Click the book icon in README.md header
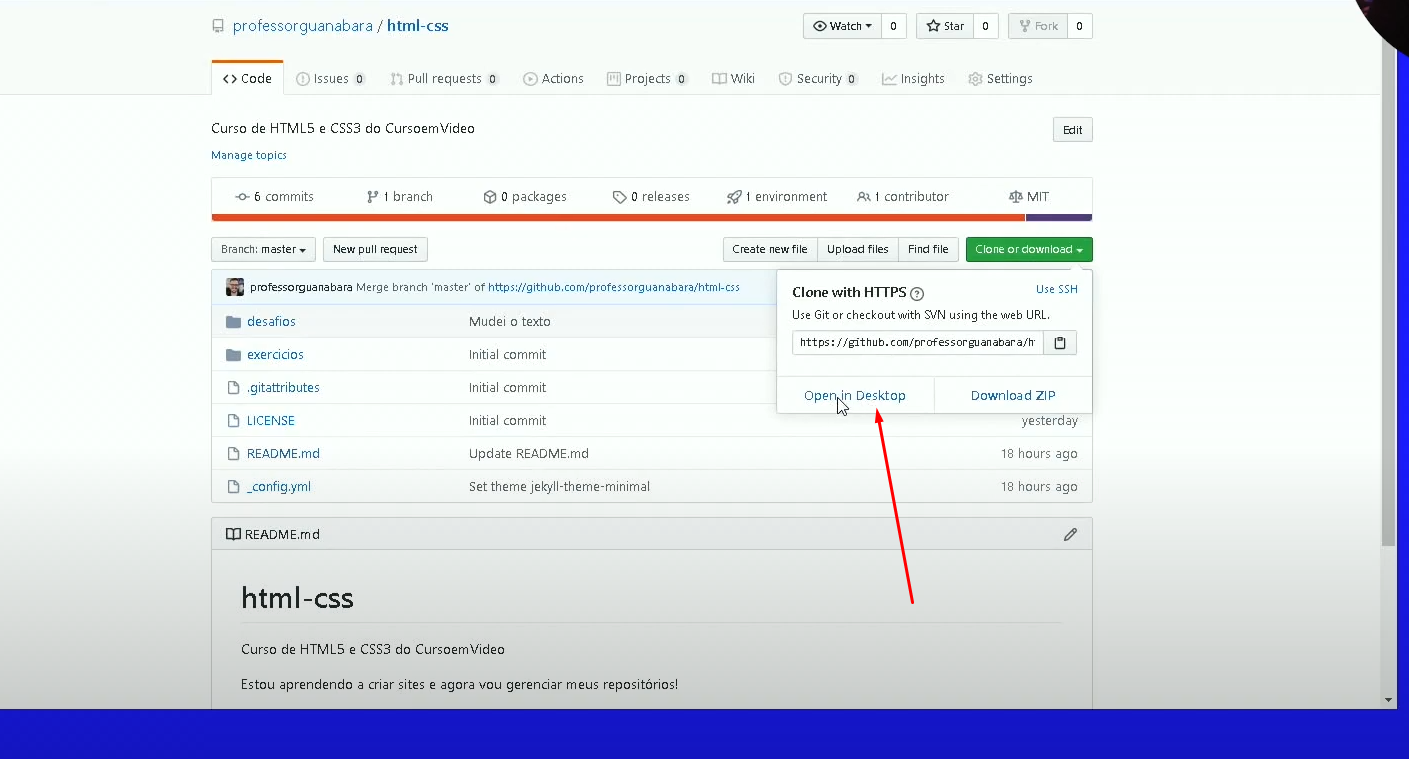 (x=233, y=534)
